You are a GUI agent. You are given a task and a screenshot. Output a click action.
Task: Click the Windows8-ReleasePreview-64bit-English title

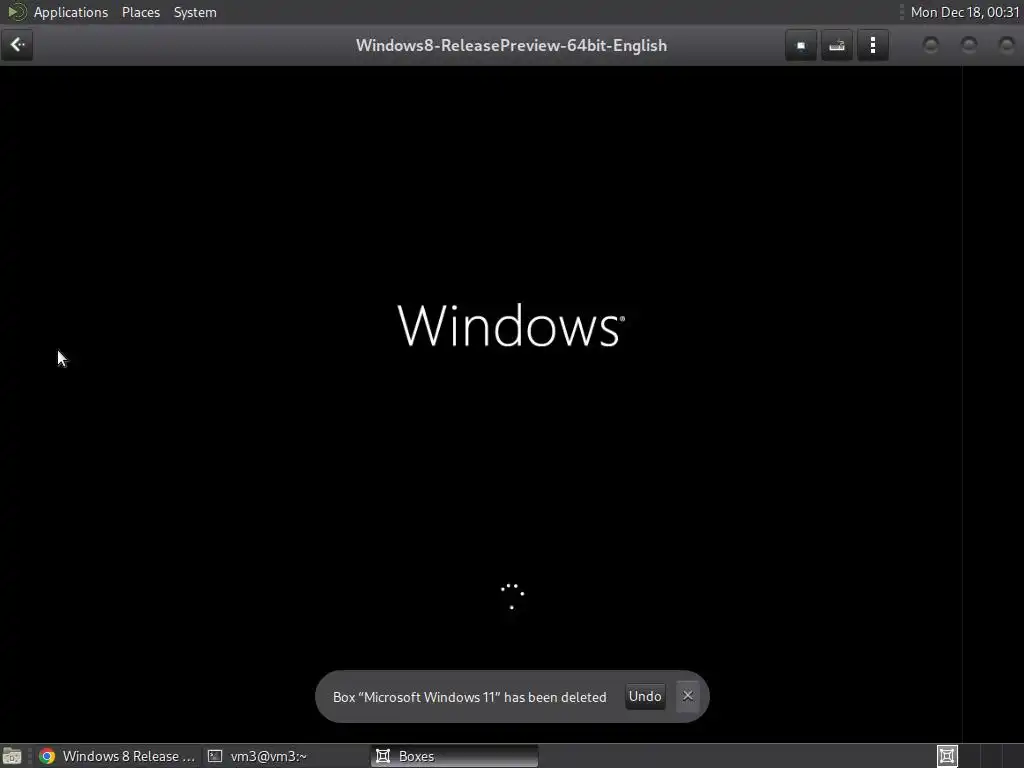tap(511, 46)
